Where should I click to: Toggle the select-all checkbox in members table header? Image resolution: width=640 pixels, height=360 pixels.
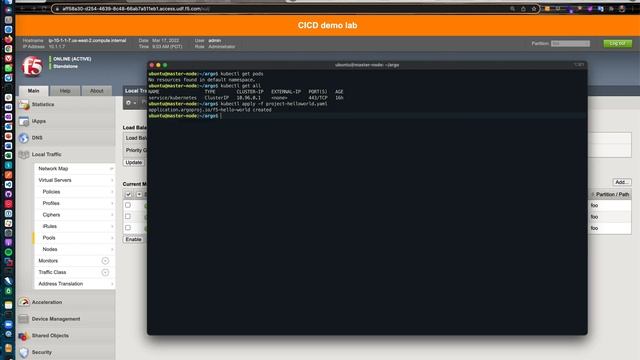coord(128,195)
